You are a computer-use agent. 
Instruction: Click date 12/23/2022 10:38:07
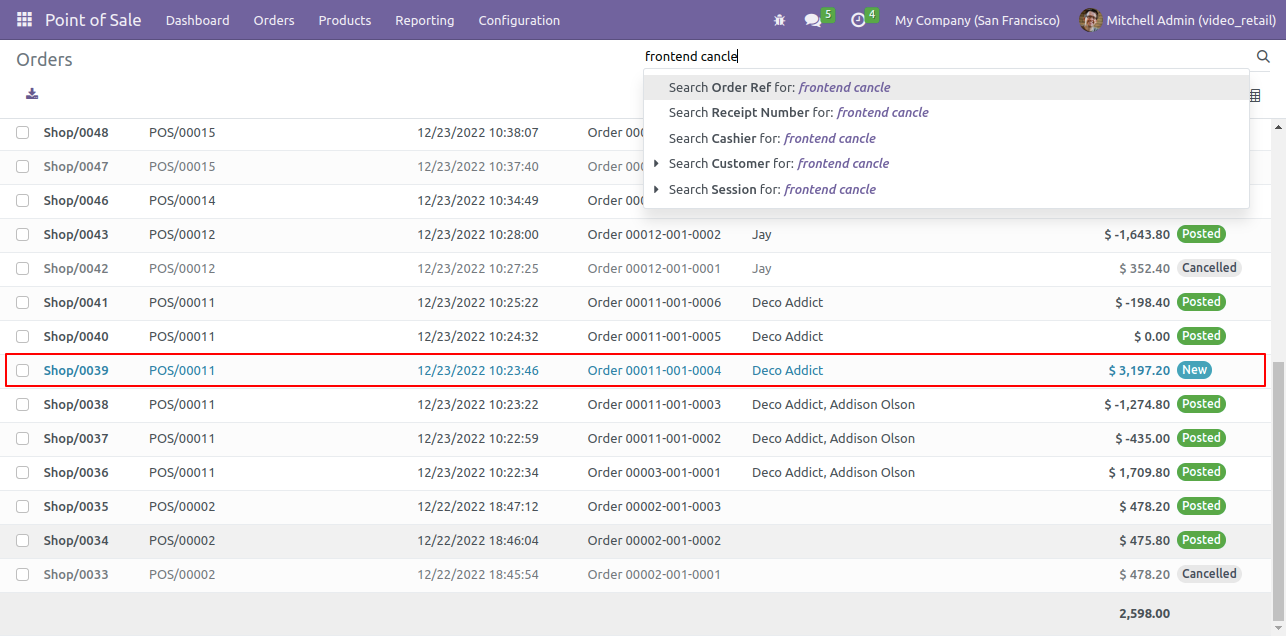point(478,133)
